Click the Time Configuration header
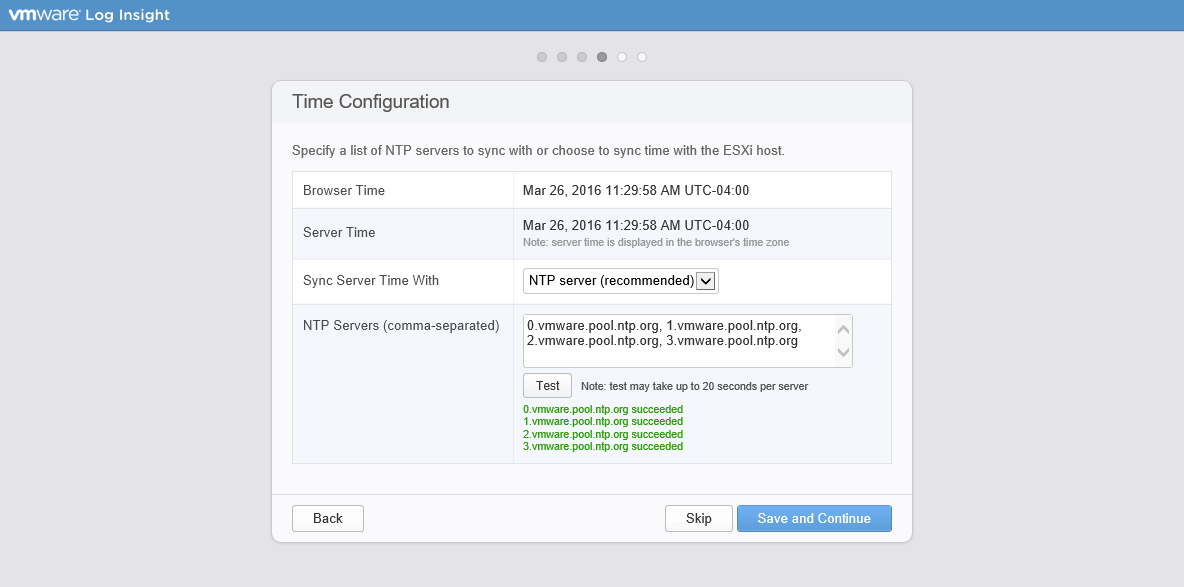This screenshot has height=587, width=1184. click(x=372, y=102)
